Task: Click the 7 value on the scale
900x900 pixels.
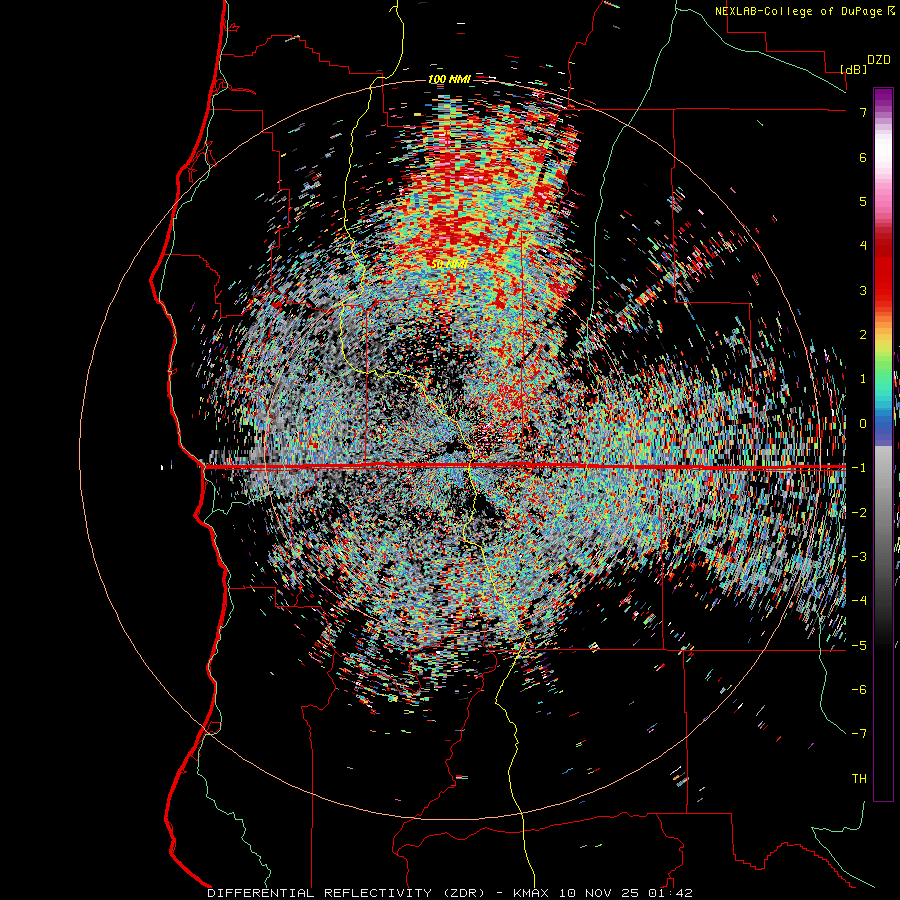Action: click(x=863, y=112)
